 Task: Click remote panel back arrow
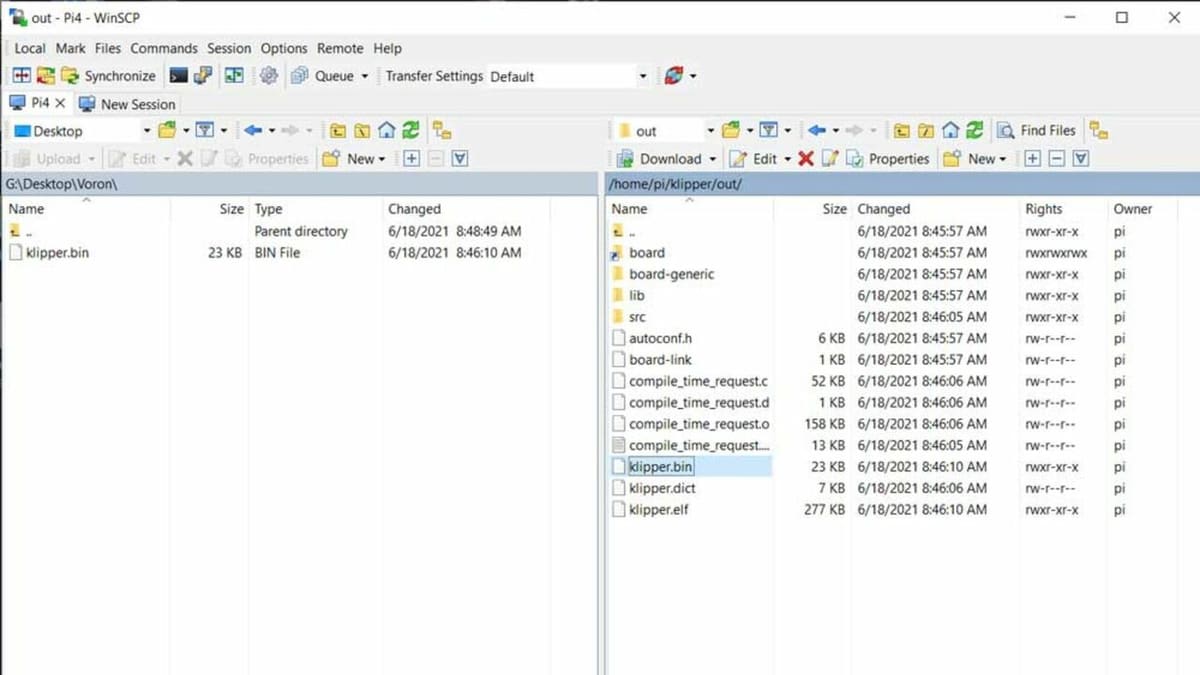(x=817, y=130)
